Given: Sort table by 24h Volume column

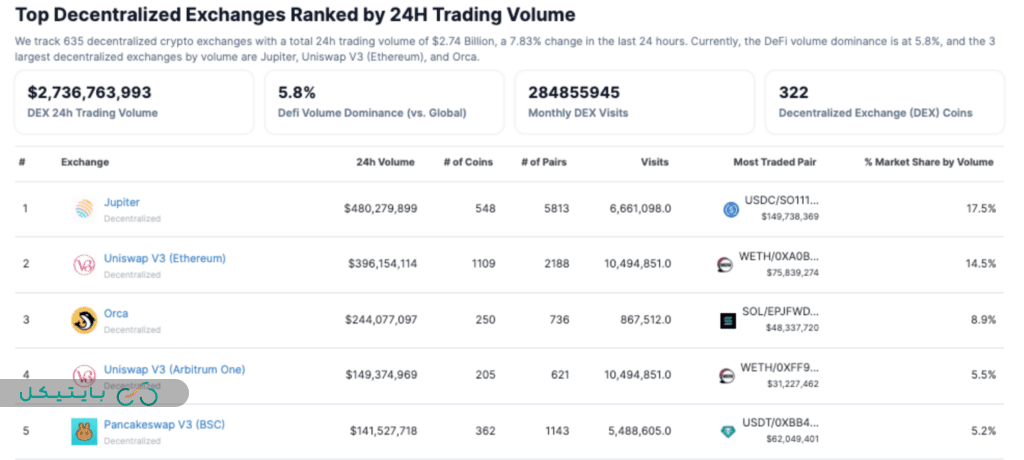Looking at the screenshot, I should point(385,162).
